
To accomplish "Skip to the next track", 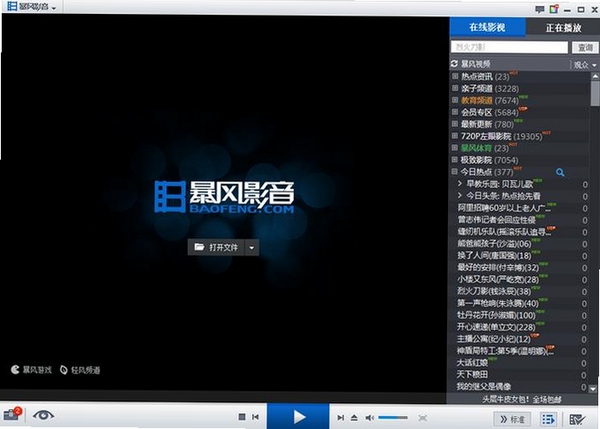I will (x=340, y=418).
